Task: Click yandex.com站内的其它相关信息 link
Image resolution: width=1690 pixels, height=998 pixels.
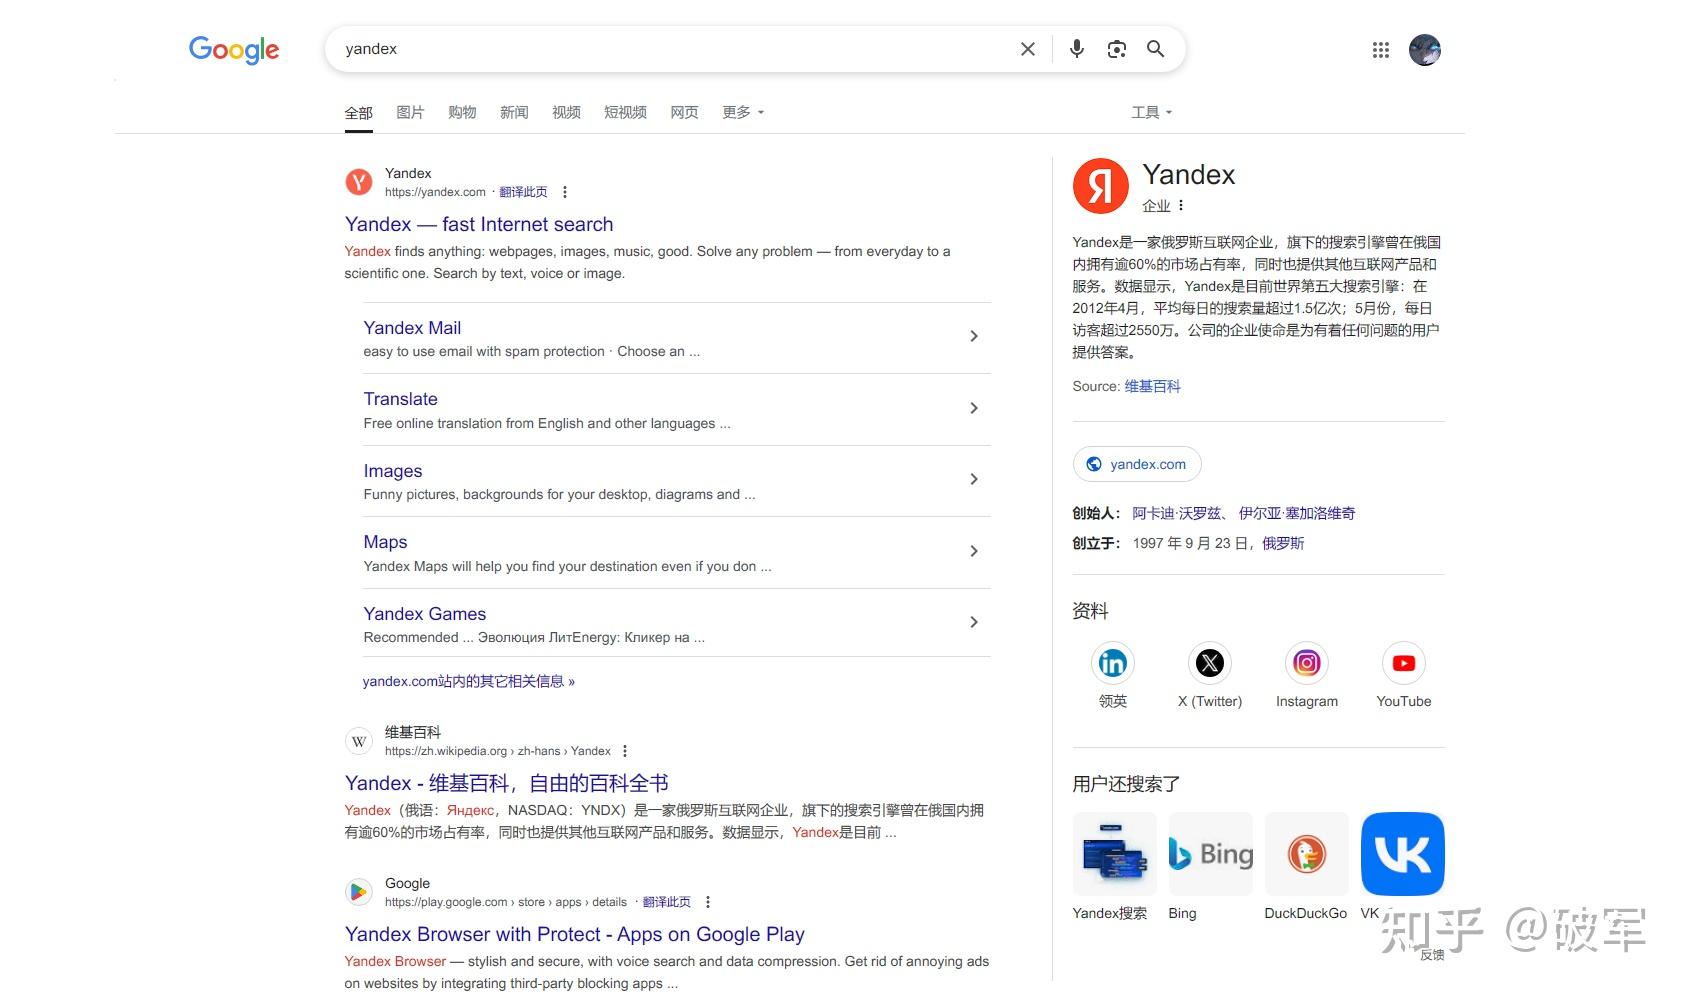Action: [468, 681]
